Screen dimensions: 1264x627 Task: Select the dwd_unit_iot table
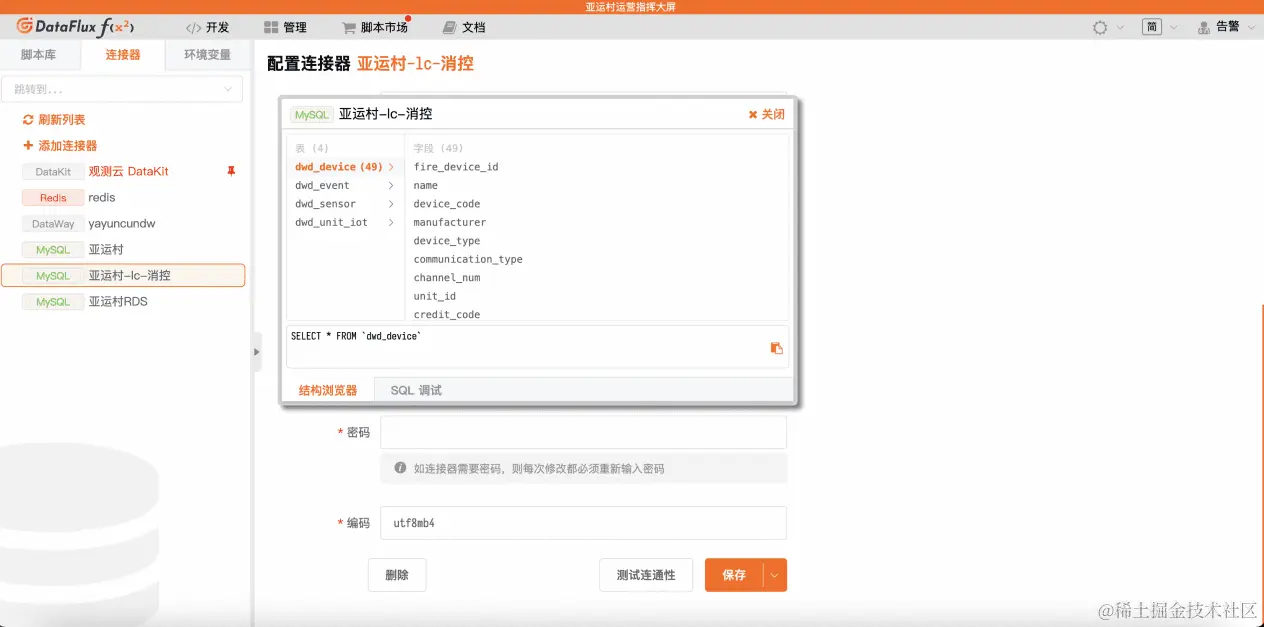pyautogui.click(x=331, y=222)
